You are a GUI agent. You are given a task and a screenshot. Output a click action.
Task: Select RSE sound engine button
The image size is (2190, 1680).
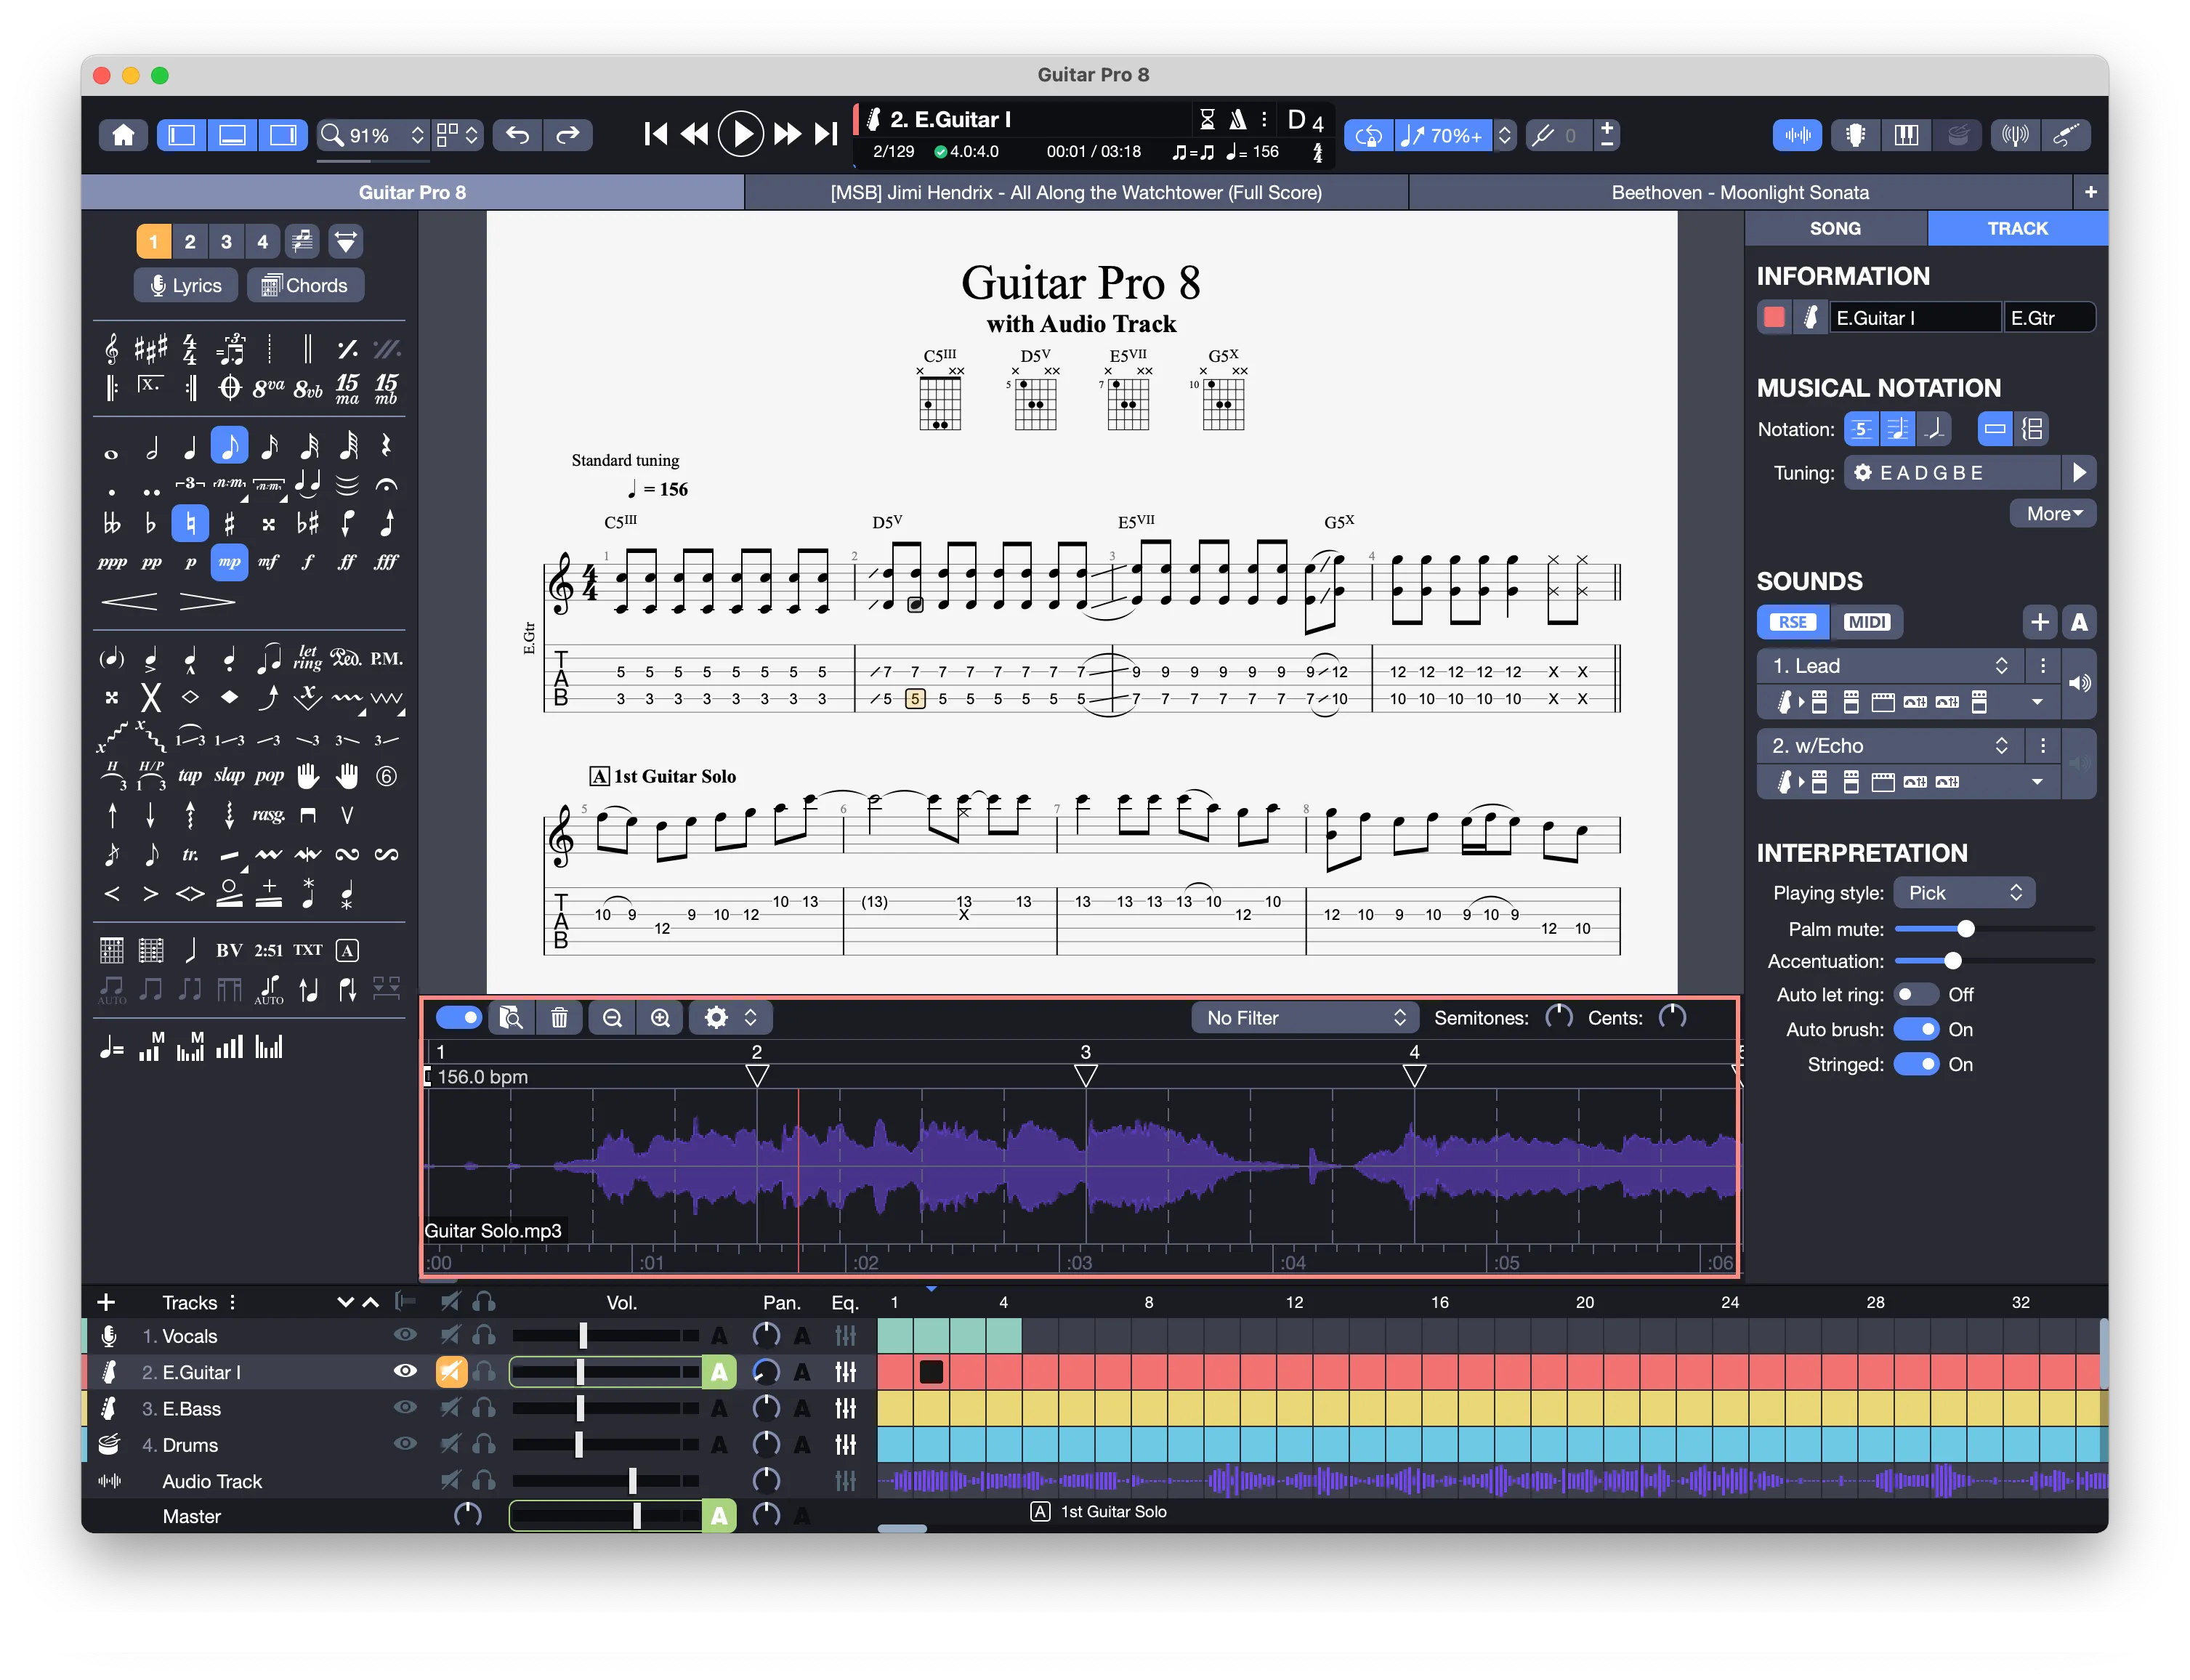1792,622
